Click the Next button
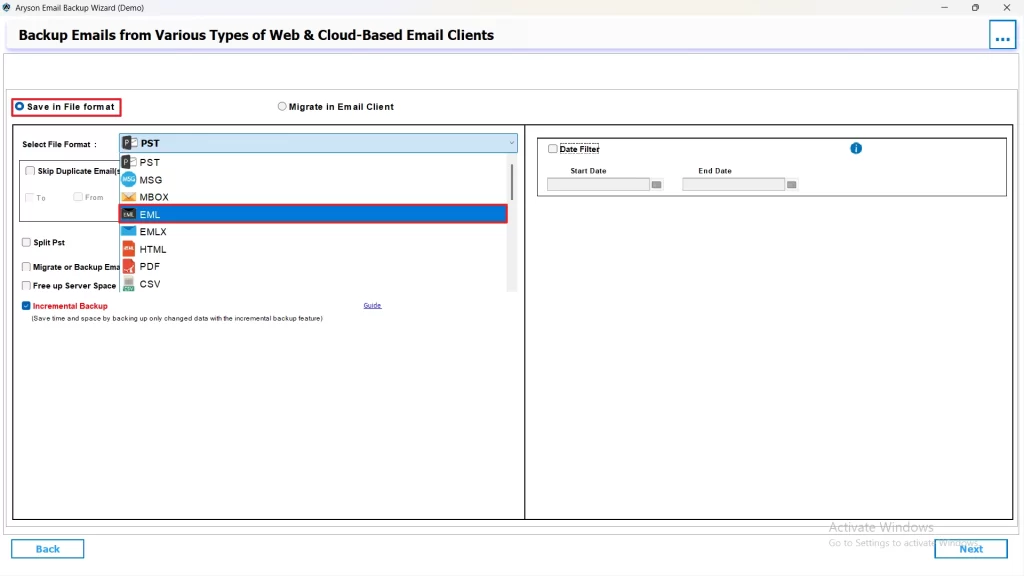 point(971,548)
